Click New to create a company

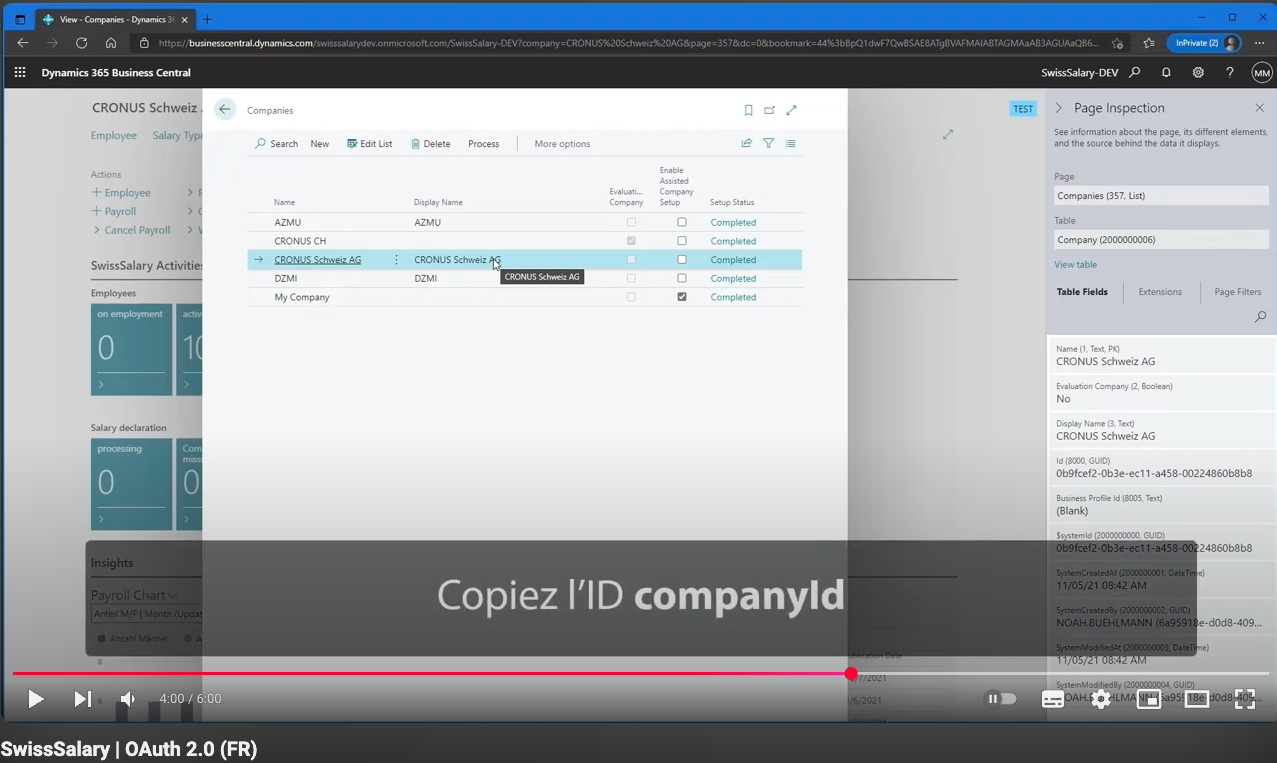tap(320, 144)
